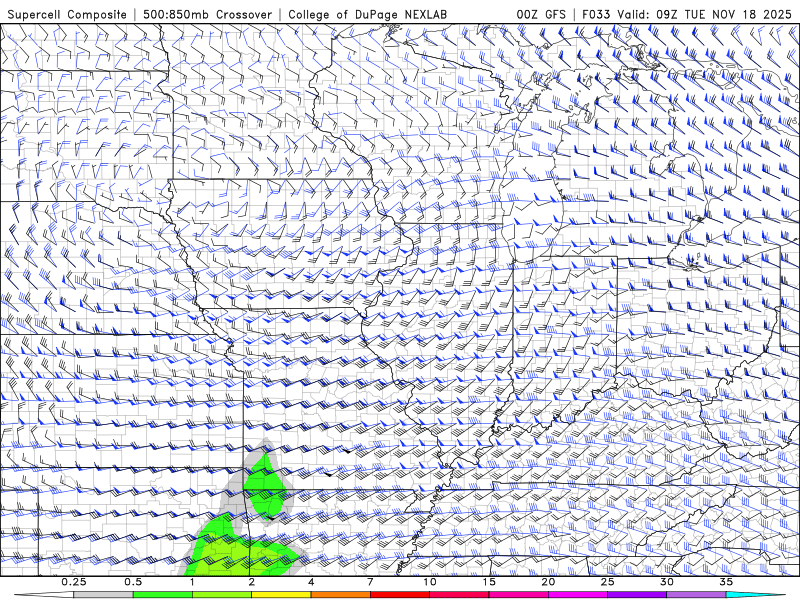Image resolution: width=800 pixels, height=600 pixels.
Task: Select the legend value 10
Action: 430,582
